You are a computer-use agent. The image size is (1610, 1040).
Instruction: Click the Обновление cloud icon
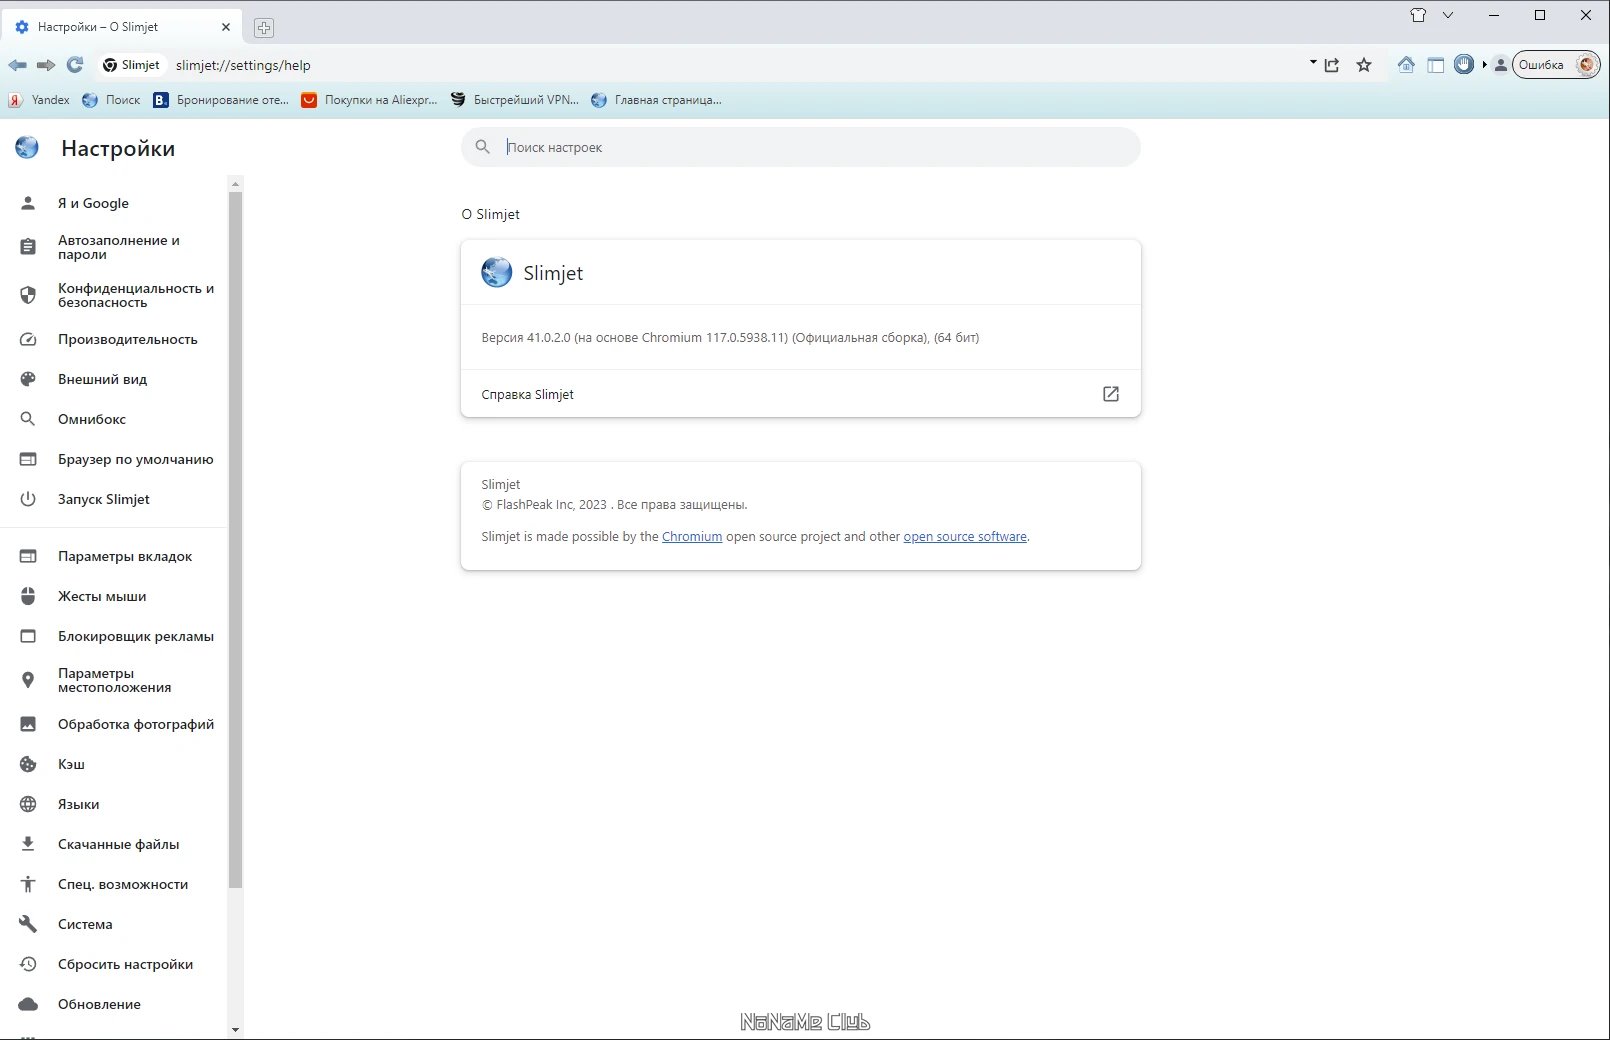[x=28, y=1004]
